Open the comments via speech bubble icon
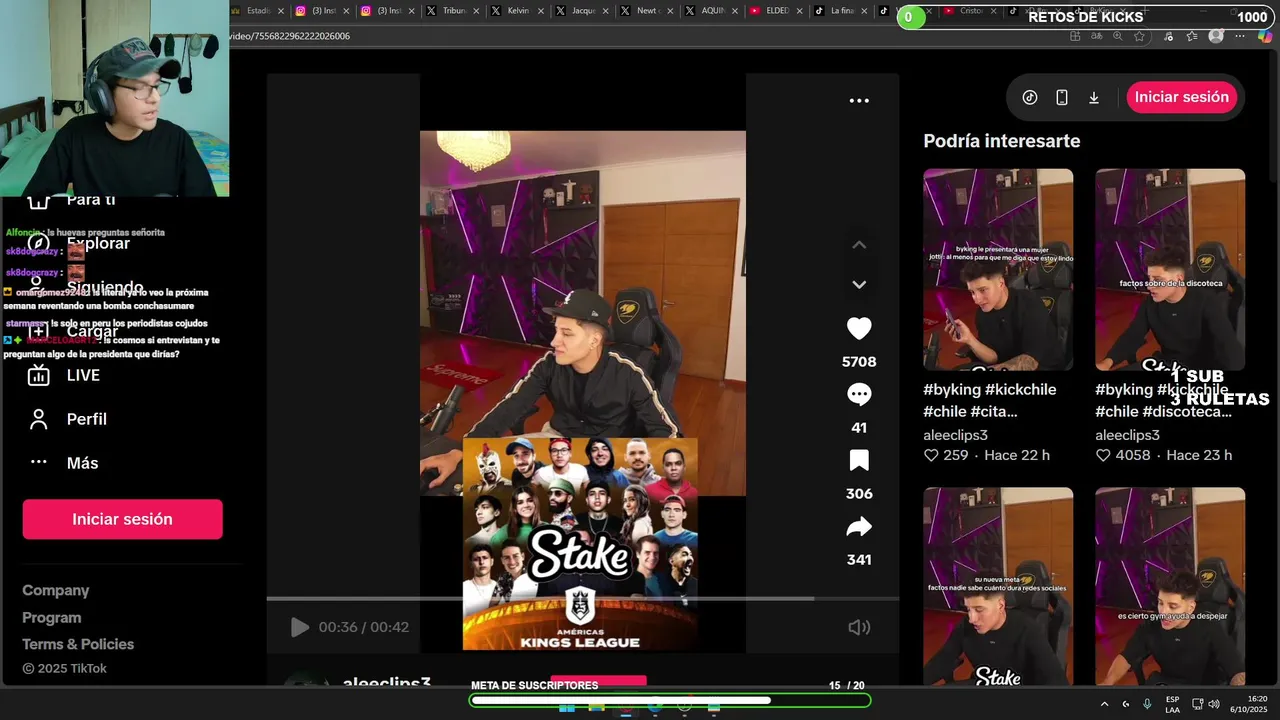This screenshot has width=1280, height=720. 859,395
